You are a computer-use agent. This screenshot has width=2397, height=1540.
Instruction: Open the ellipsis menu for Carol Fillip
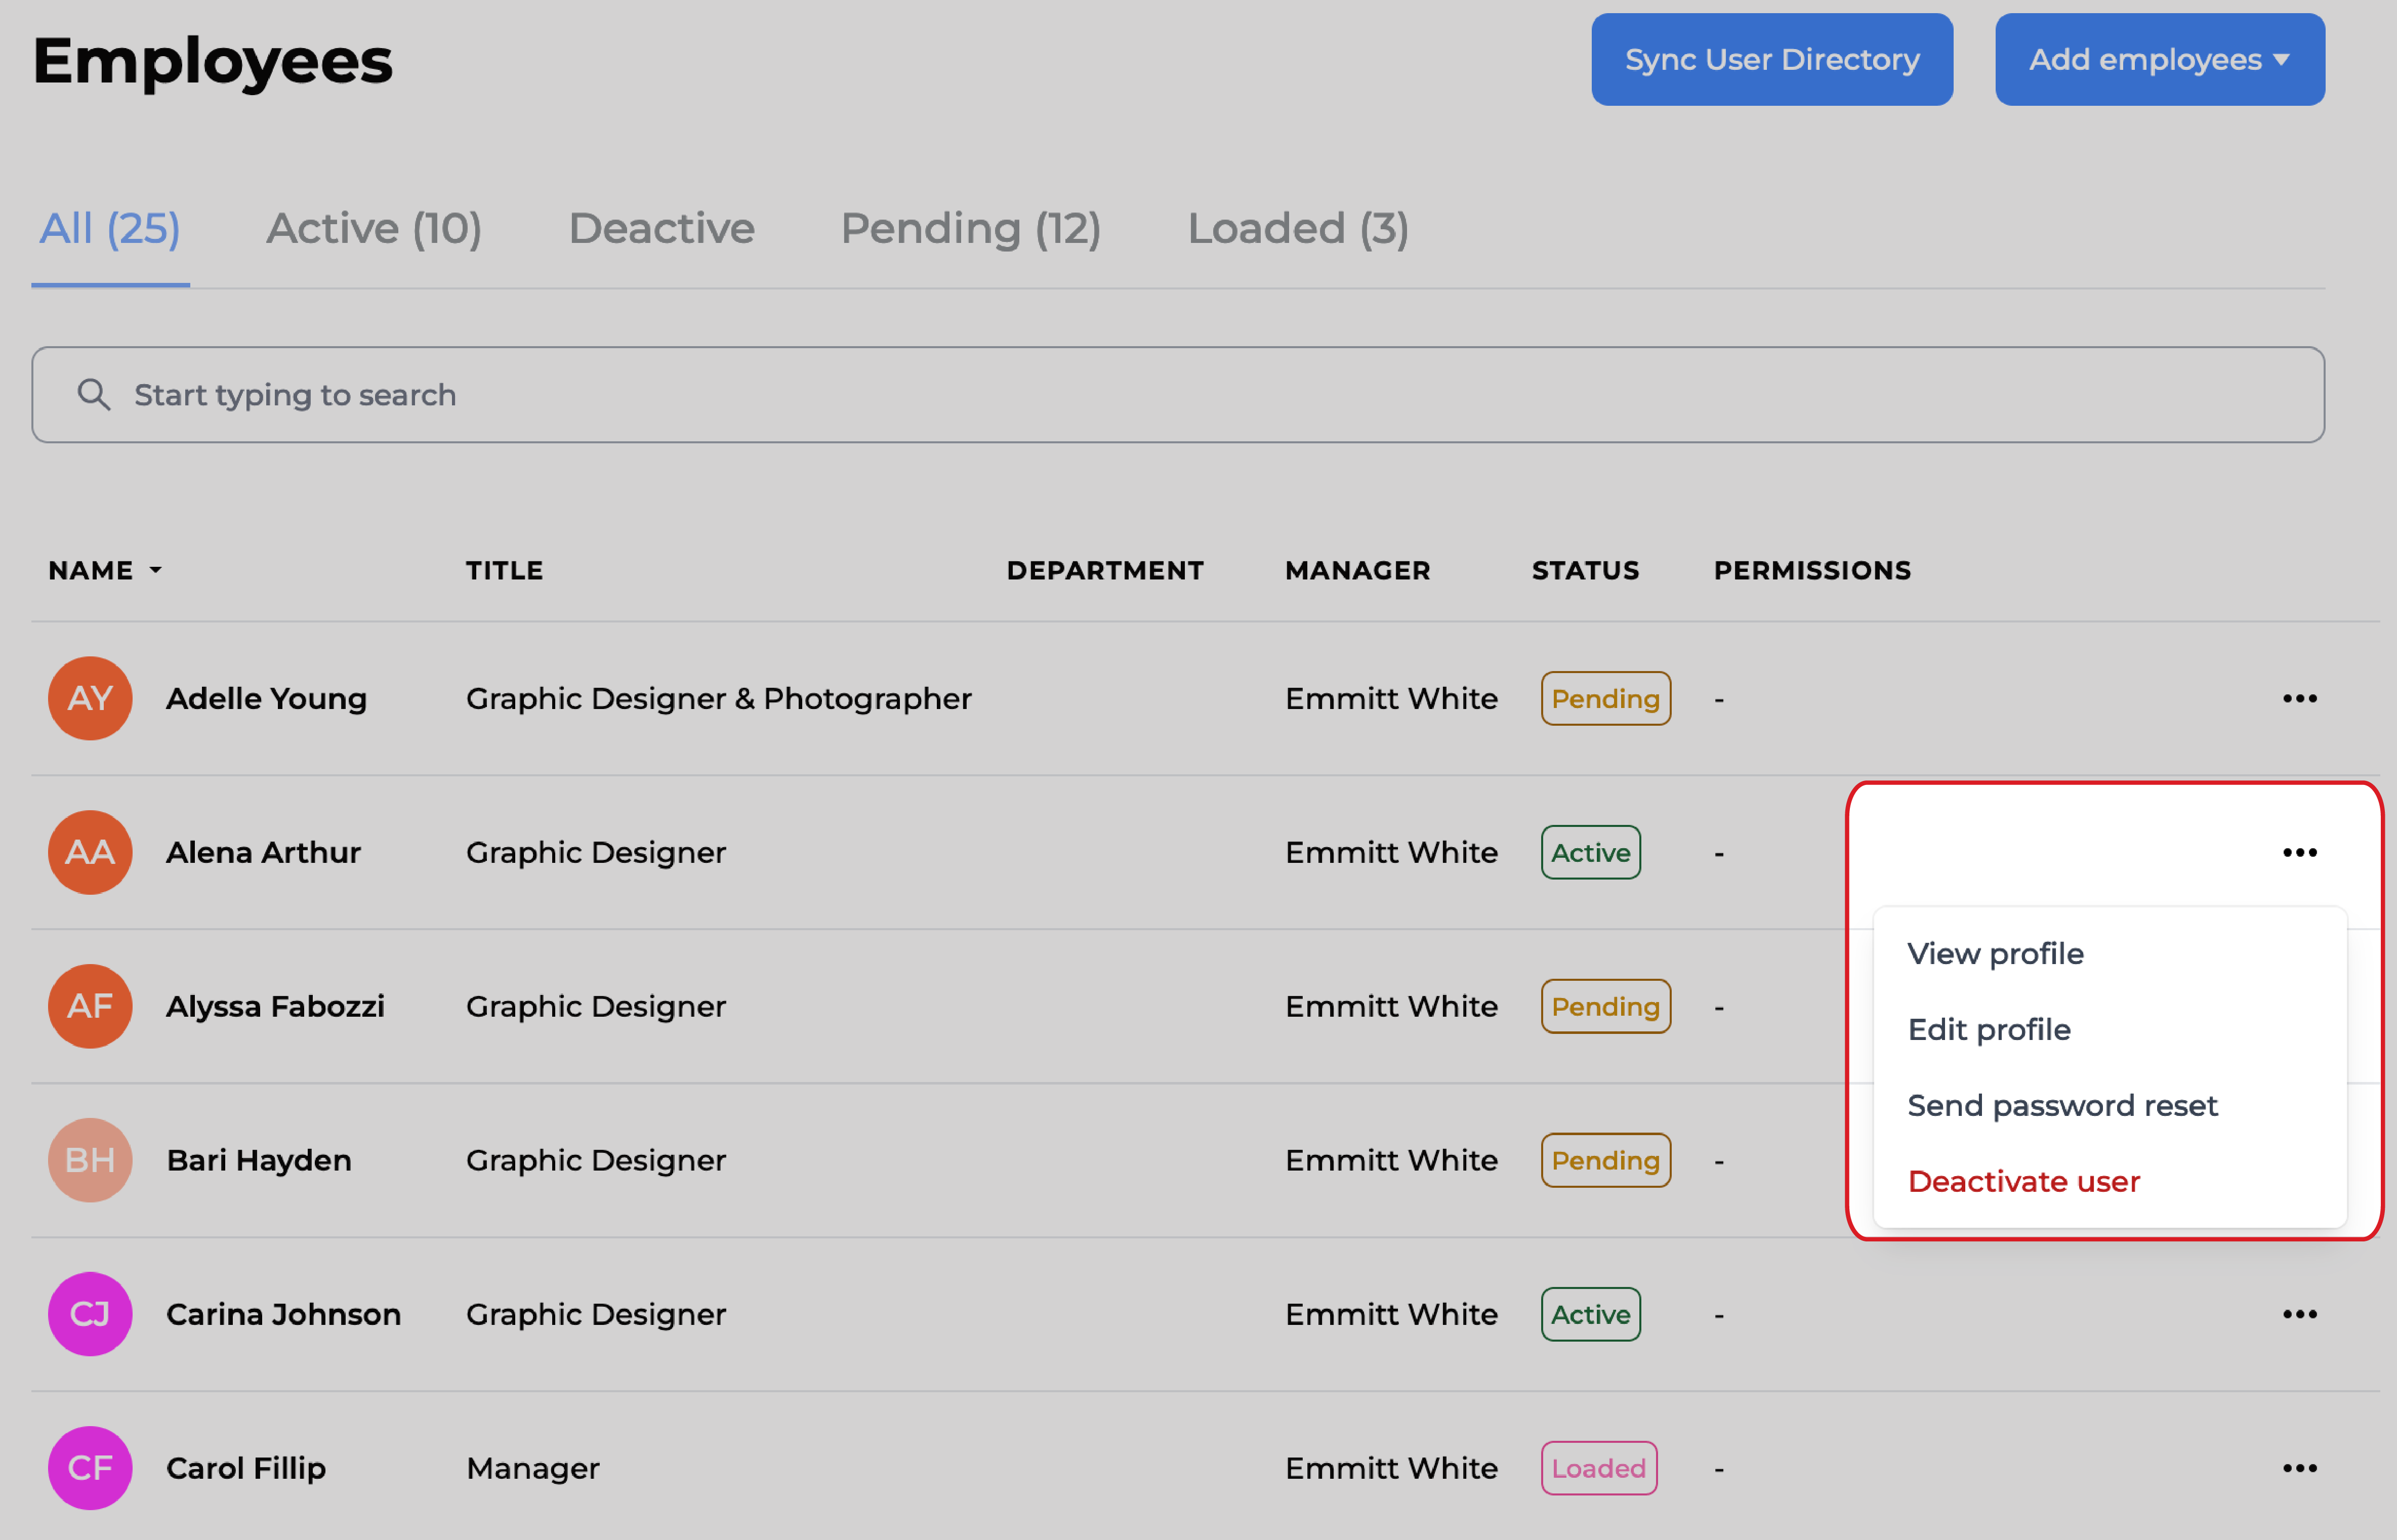(x=2299, y=1468)
